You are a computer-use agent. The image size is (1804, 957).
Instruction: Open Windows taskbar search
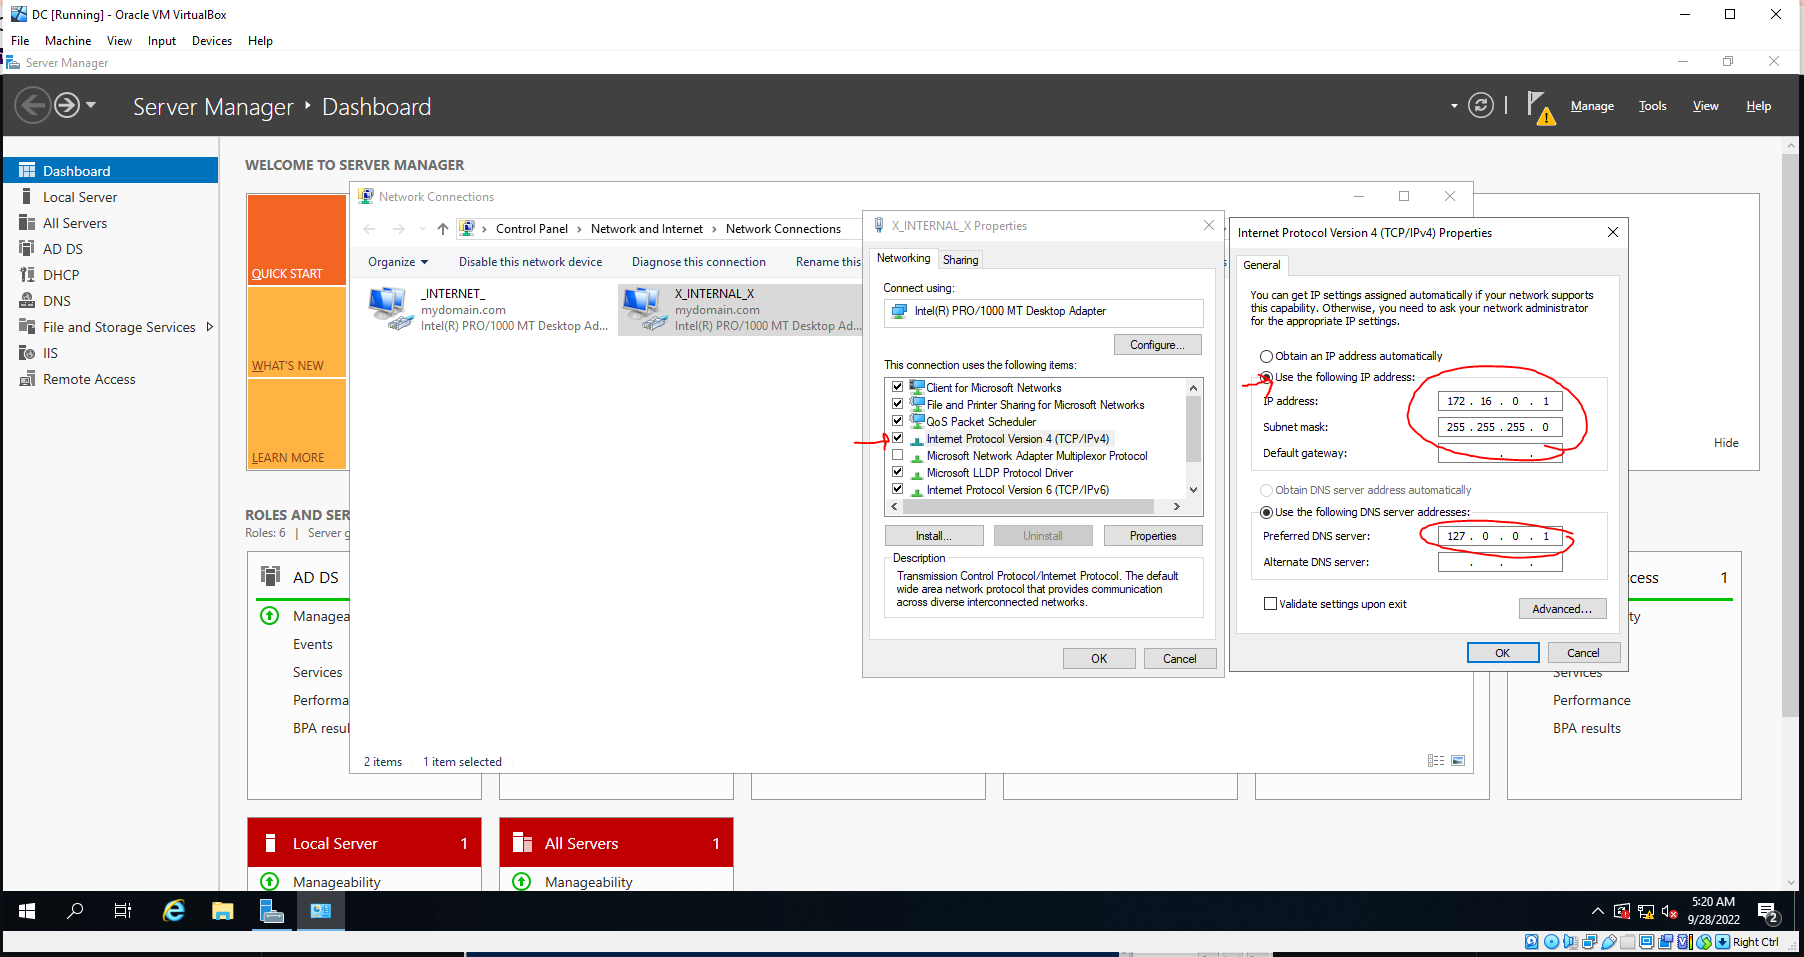pos(75,911)
